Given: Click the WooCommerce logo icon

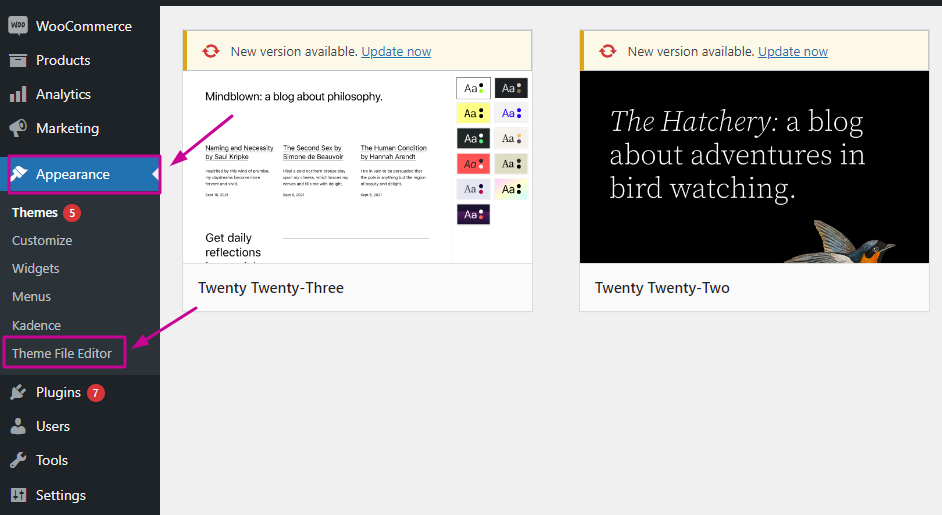Looking at the screenshot, I should point(18,25).
